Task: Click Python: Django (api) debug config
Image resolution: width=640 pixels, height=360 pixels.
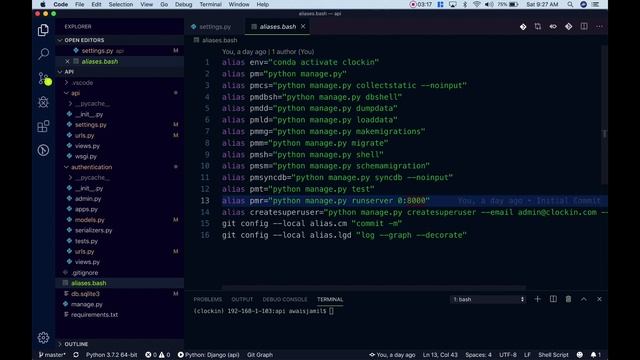Action: click(209, 355)
